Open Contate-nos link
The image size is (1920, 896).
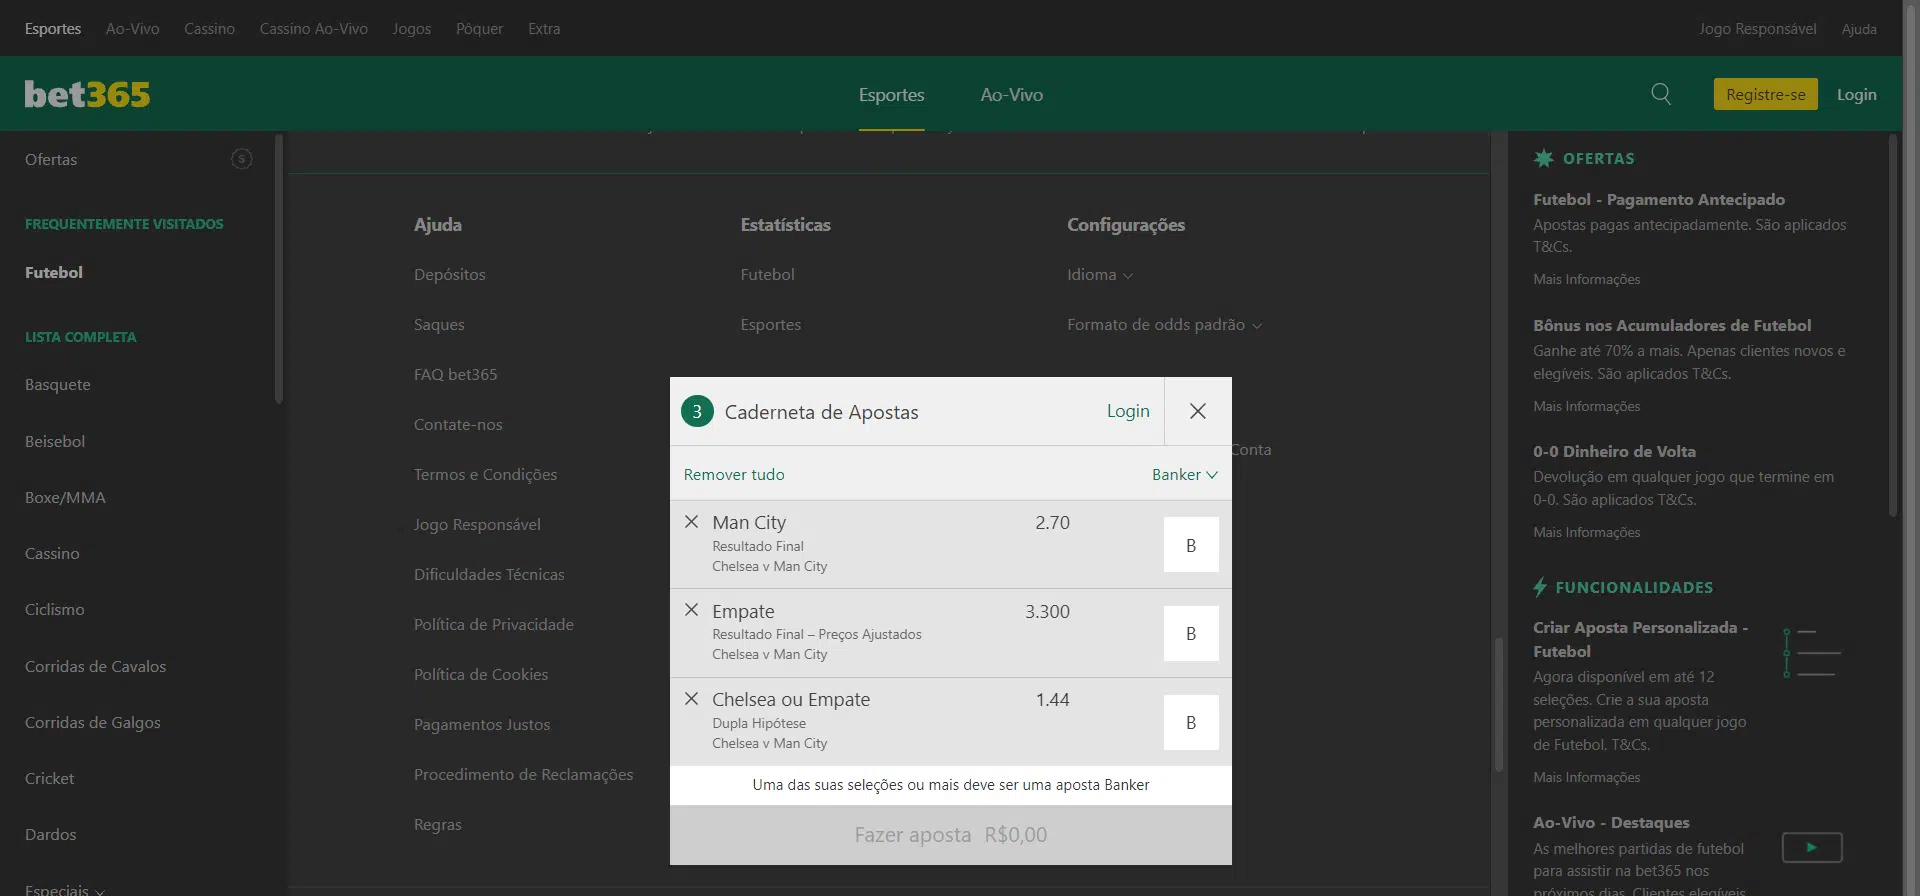(x=458, y=424)
